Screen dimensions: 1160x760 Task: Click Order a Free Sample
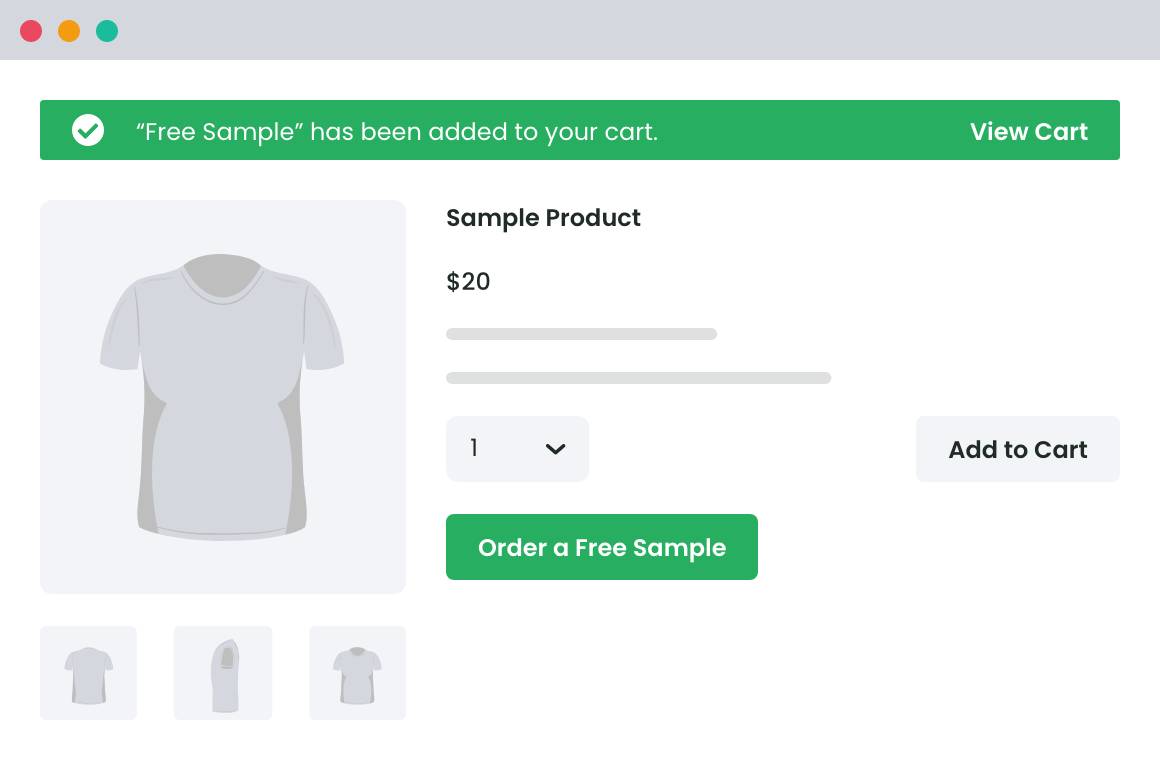[601, 547]
